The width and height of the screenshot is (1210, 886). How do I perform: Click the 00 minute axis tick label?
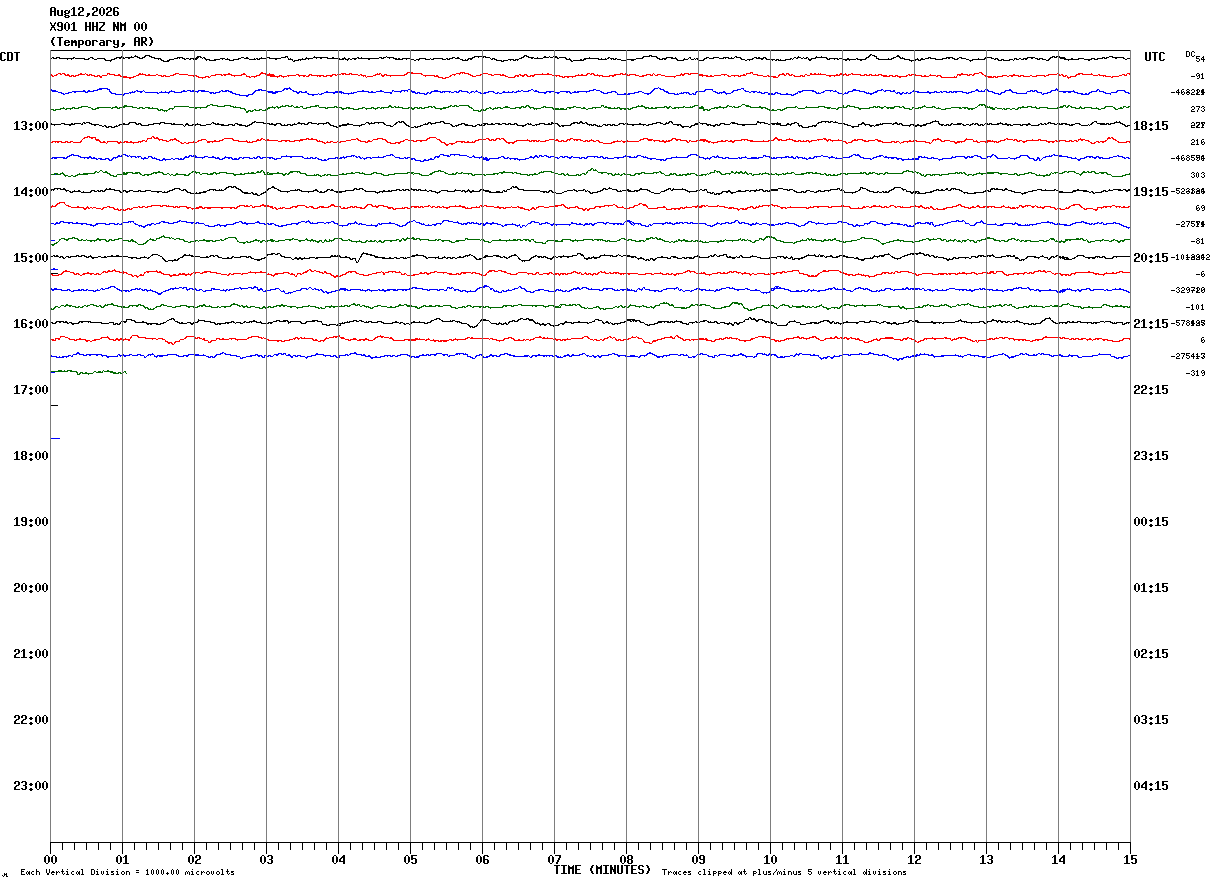point(50,860)
